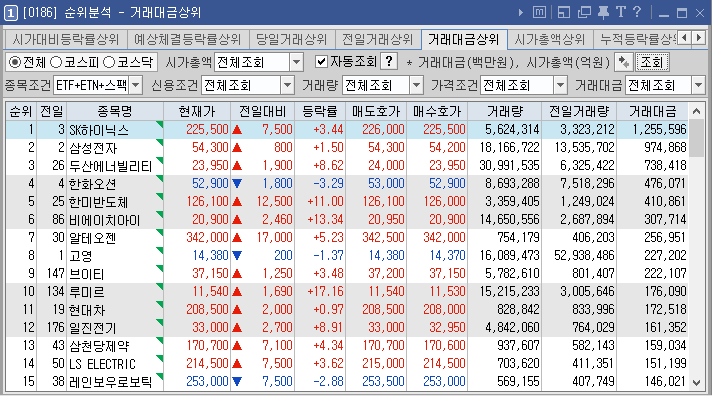
Task: Open the 신용조건 dropdown
Action: (x=287, y=85)
